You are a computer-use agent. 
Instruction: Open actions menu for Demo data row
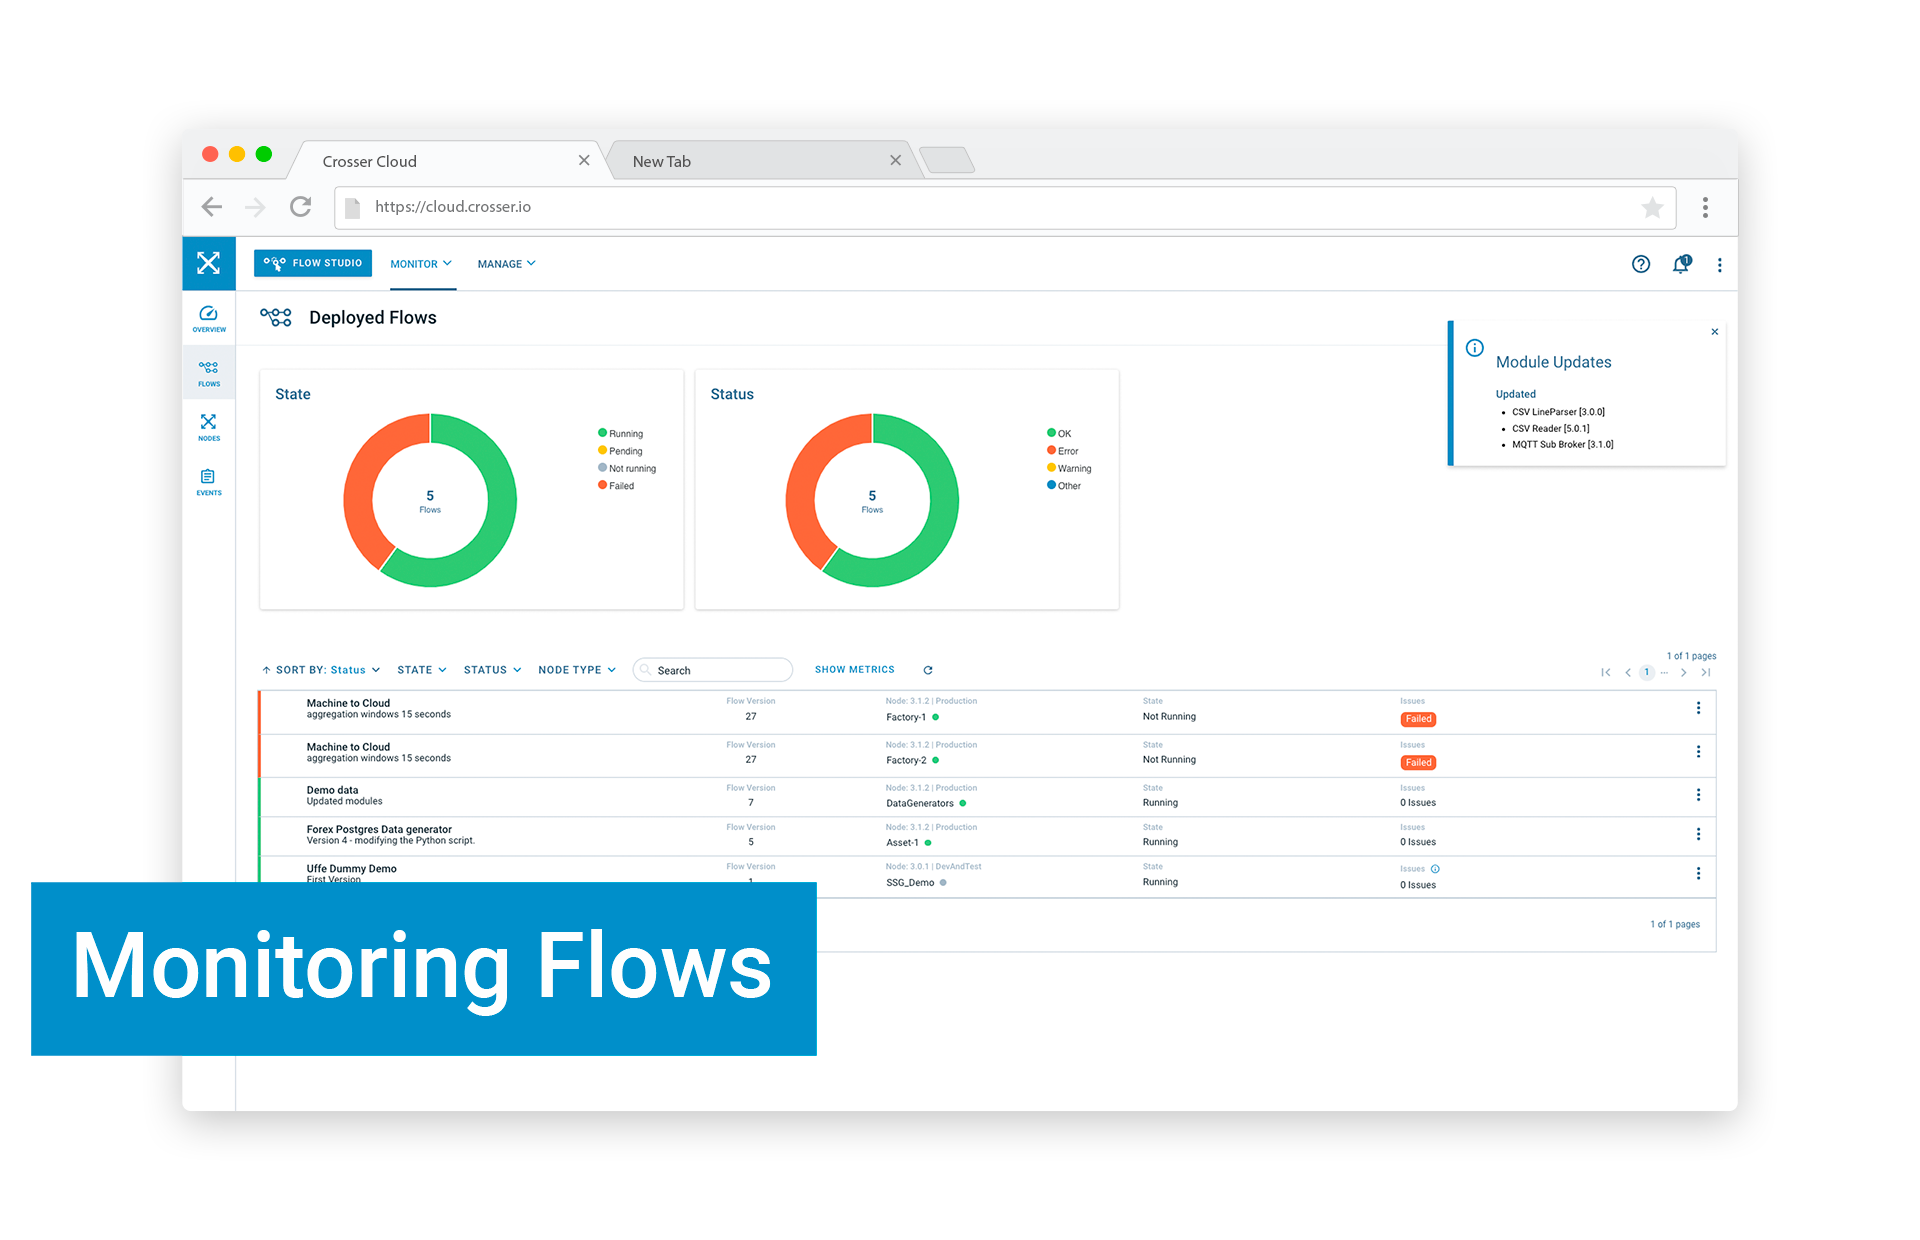tap(1698, 795)
